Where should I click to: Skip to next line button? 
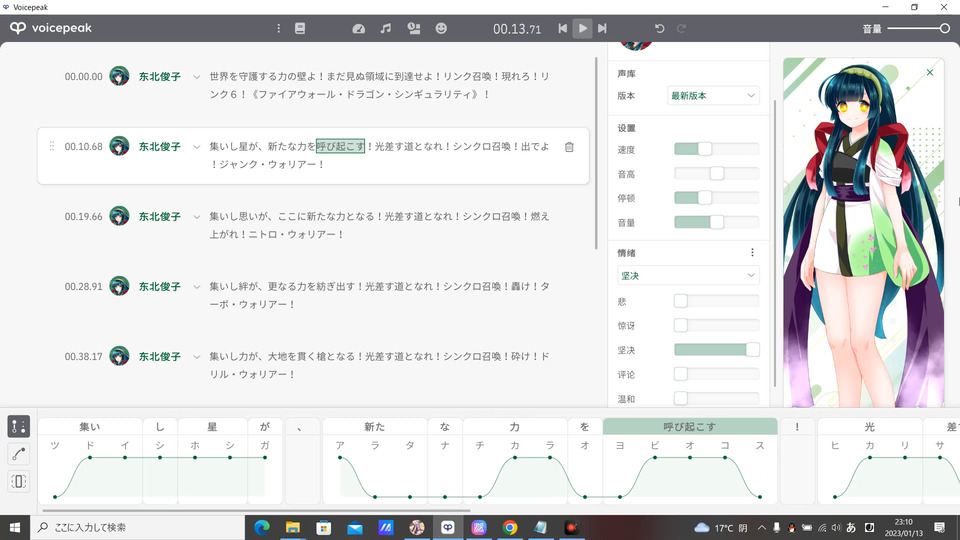pos(602,28)
